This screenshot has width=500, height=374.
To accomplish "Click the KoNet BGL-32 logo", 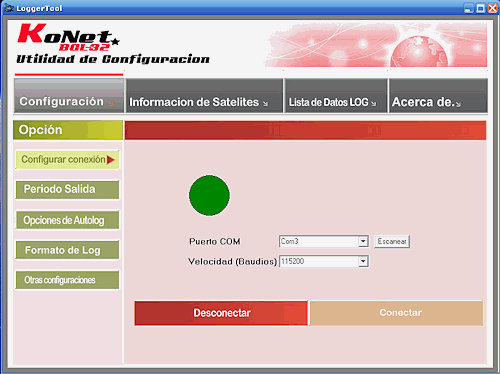I will (x=68, y=37).
